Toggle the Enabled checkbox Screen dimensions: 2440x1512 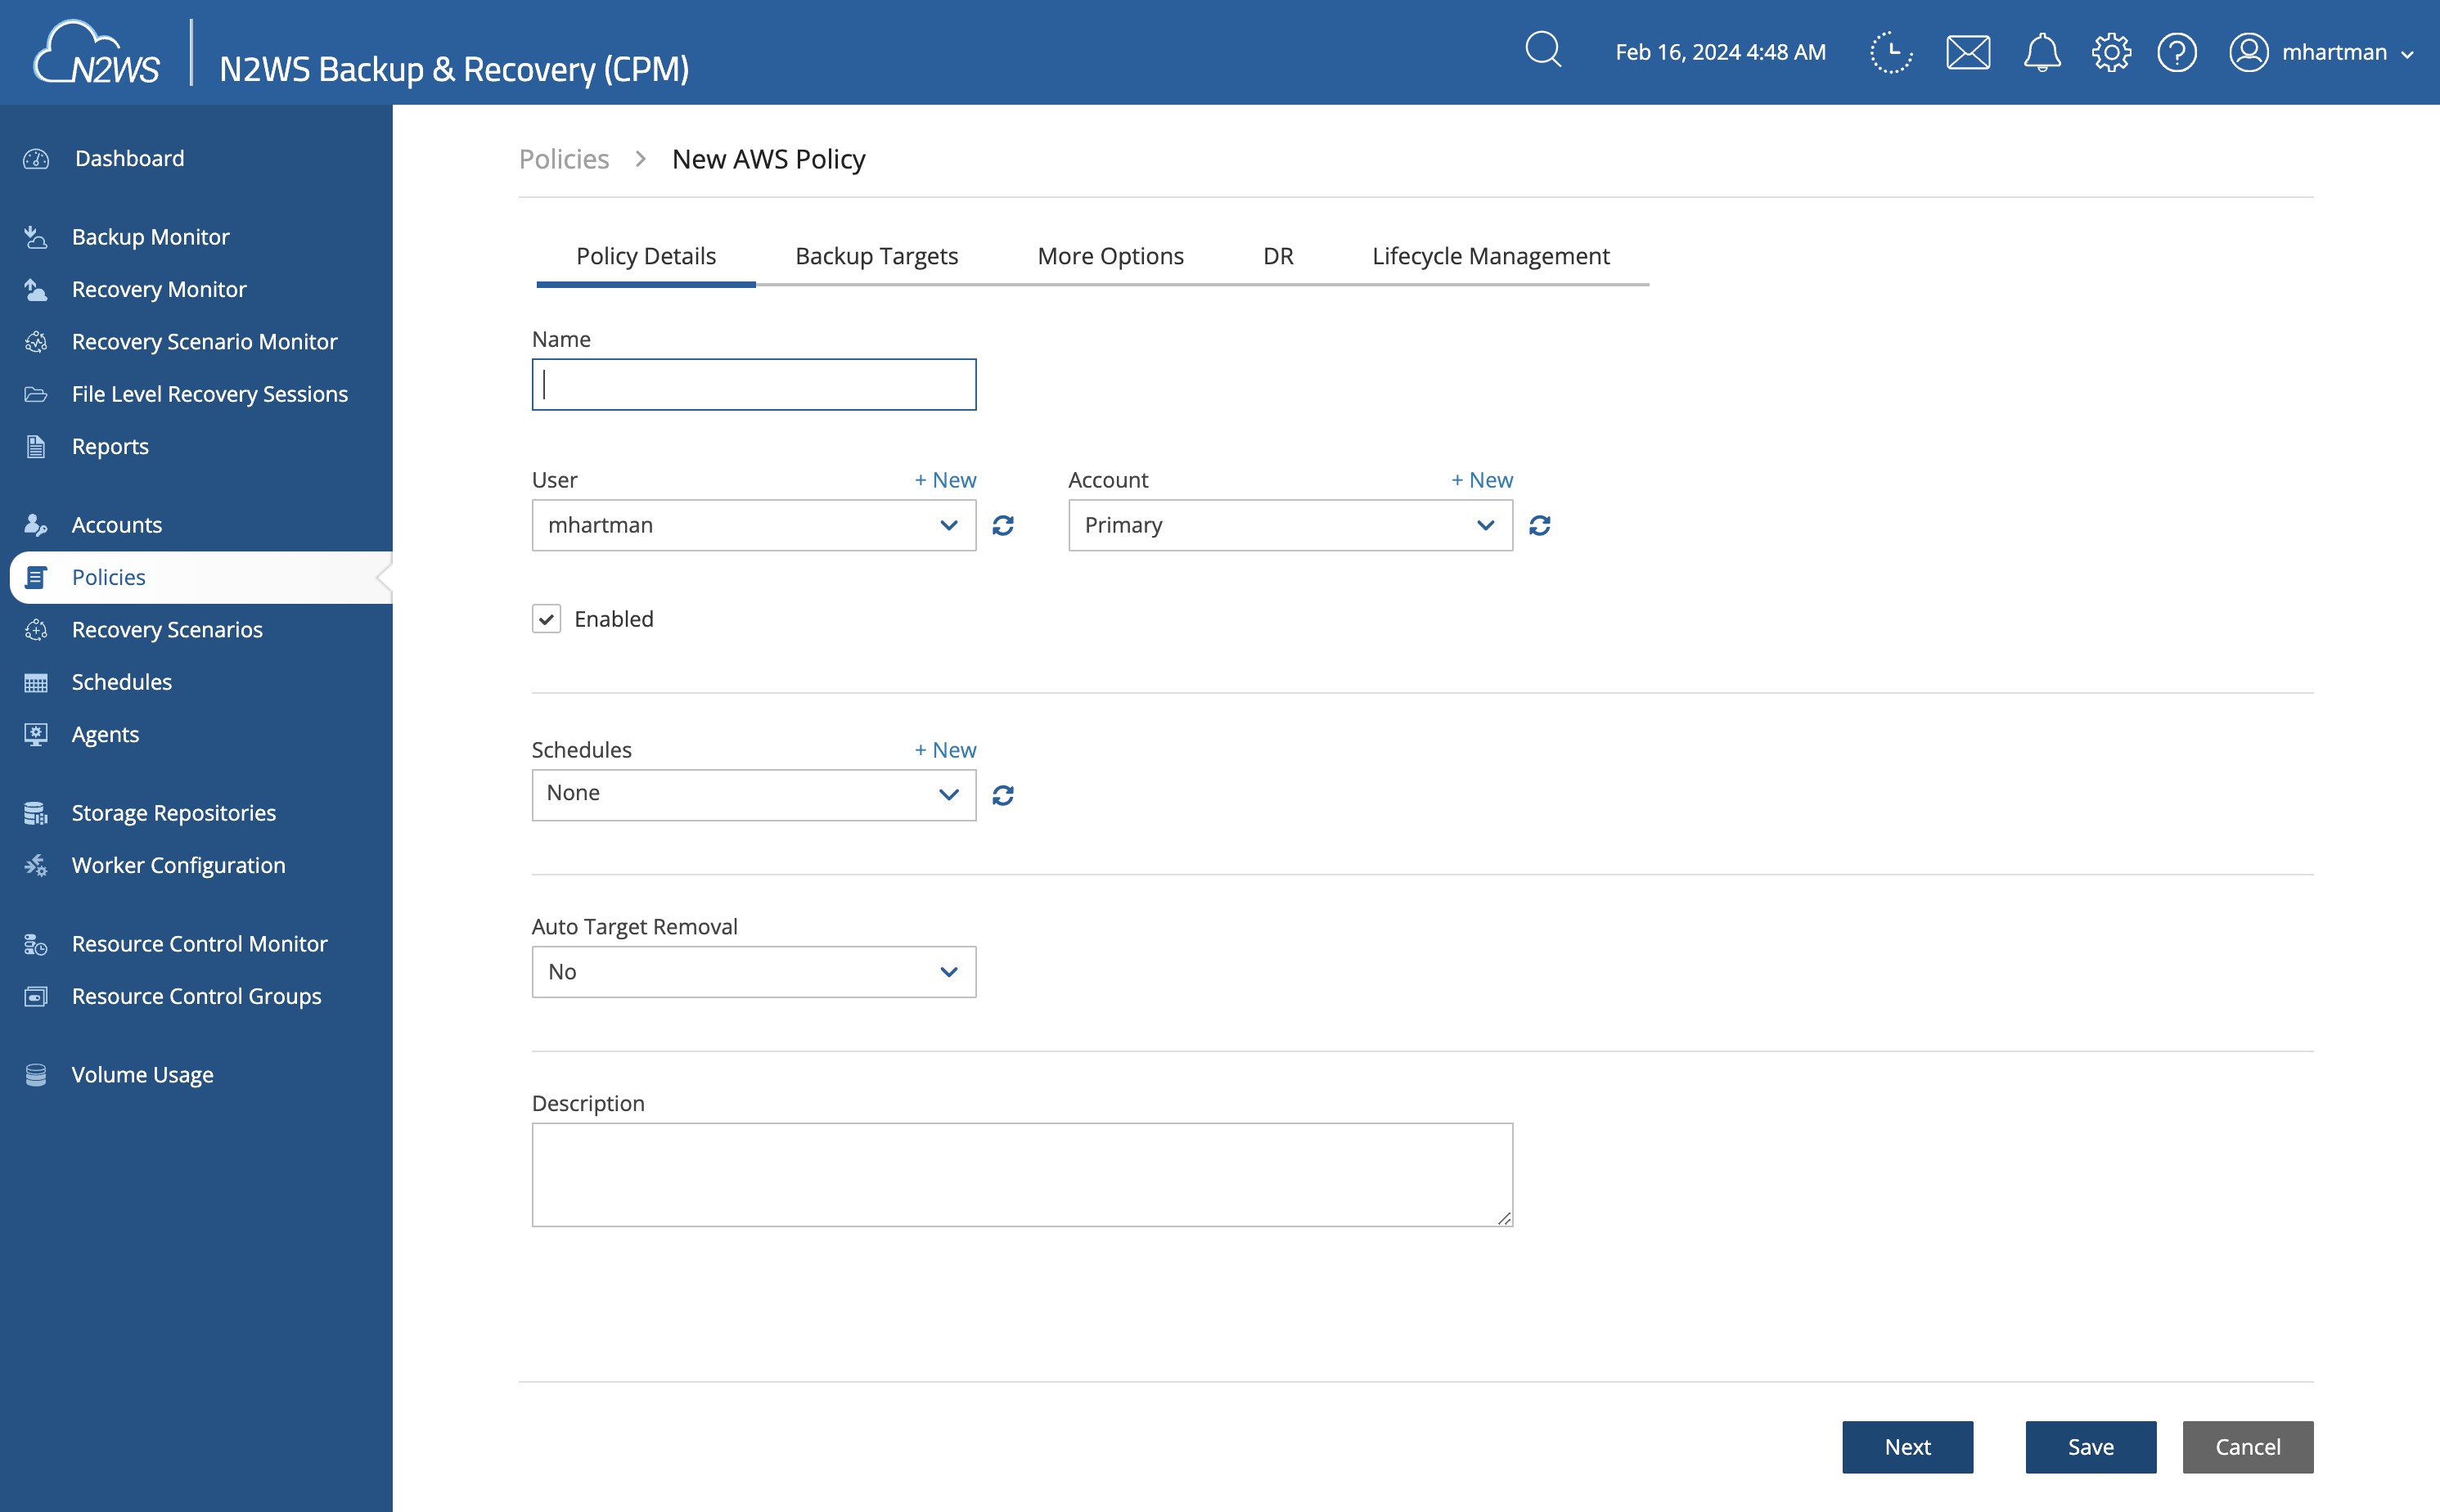coord(546,619)
